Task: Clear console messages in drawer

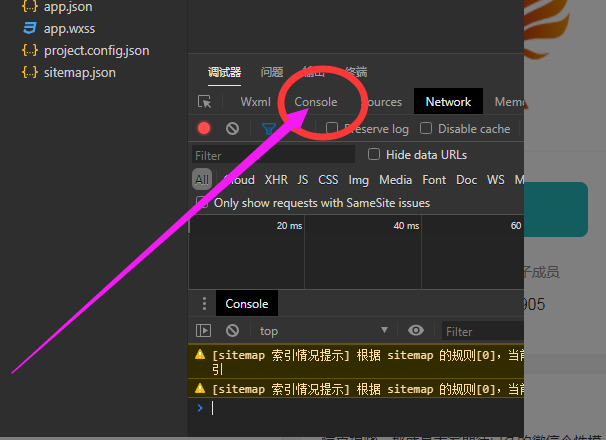Action: tap(232, 331)
